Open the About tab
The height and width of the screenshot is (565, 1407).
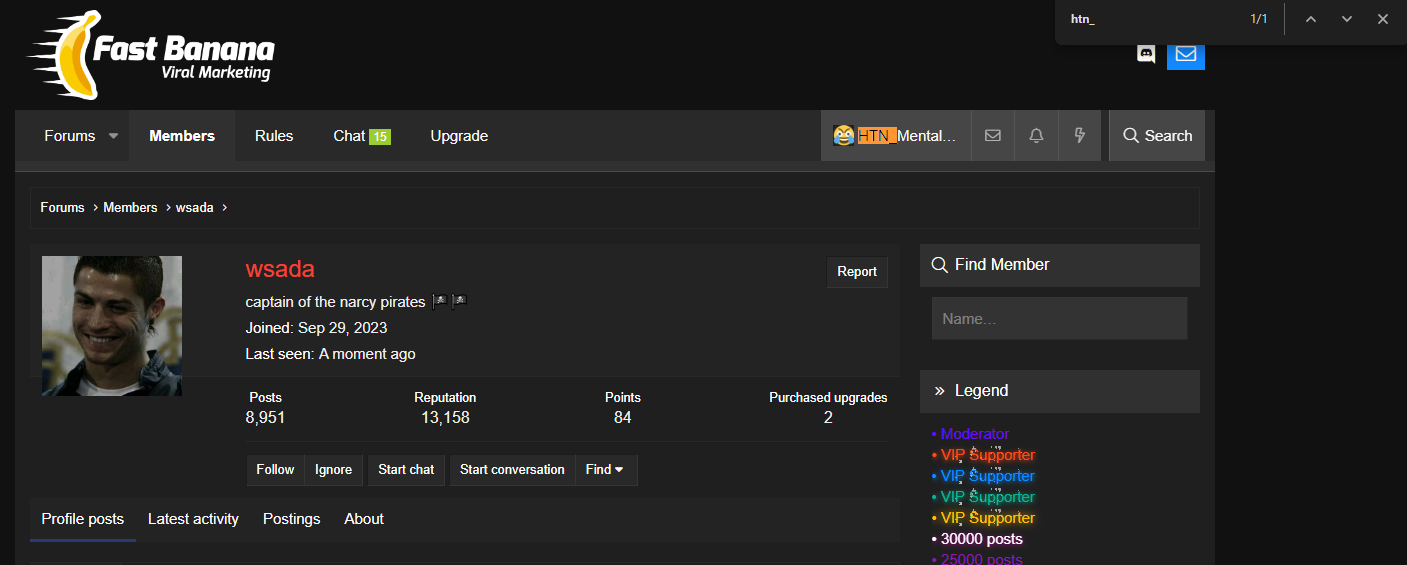(364, 519)
